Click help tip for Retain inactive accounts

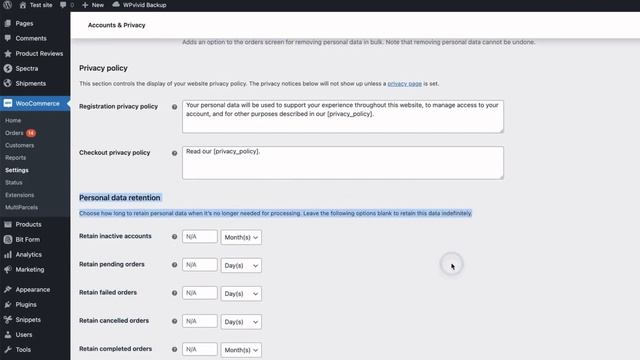[174, 237]
